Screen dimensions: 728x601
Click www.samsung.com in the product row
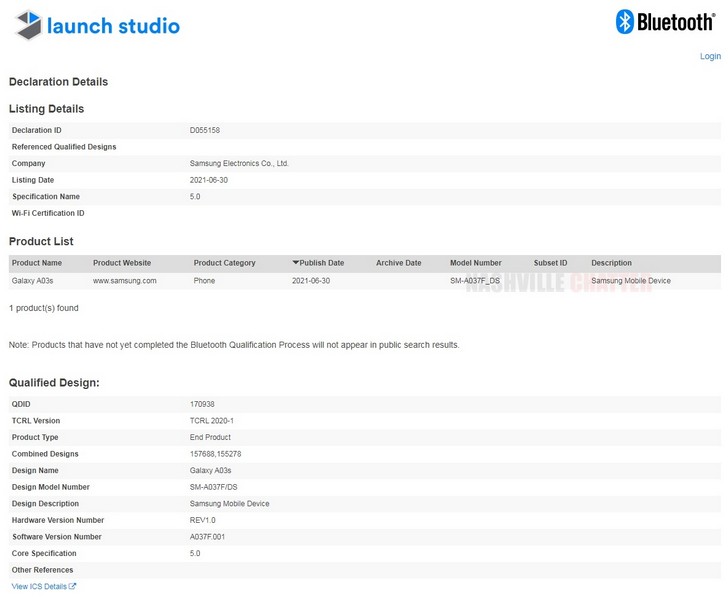(124, 281)
